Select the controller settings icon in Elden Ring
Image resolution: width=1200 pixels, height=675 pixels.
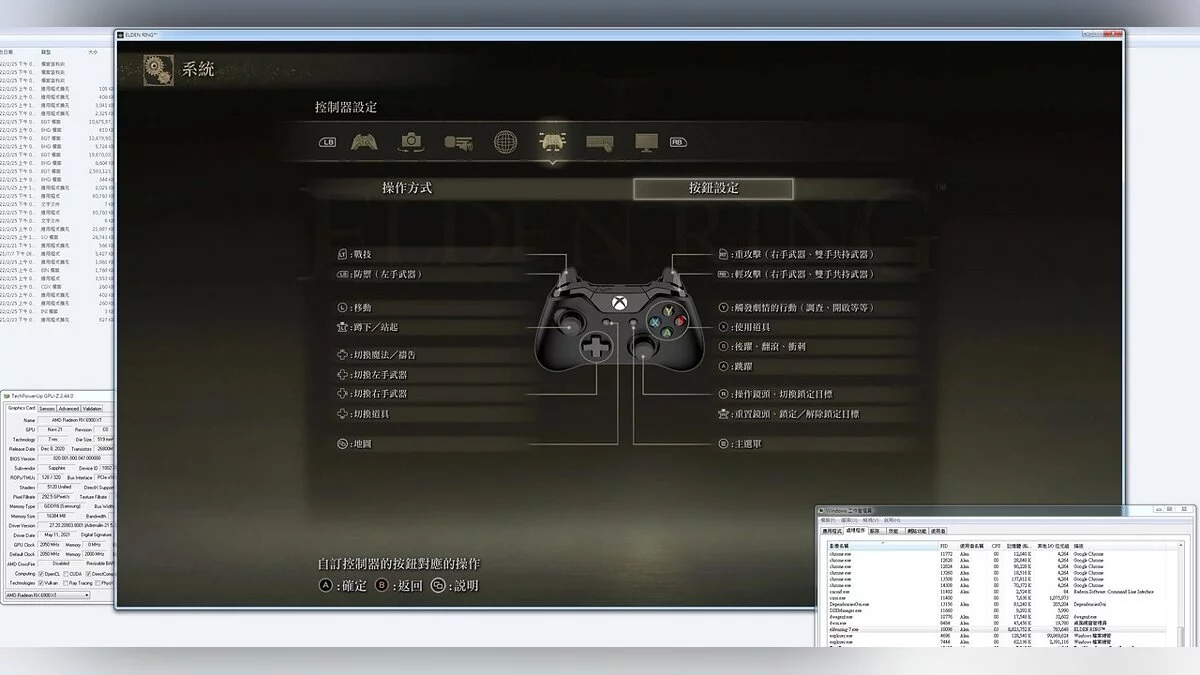(553, 141)
